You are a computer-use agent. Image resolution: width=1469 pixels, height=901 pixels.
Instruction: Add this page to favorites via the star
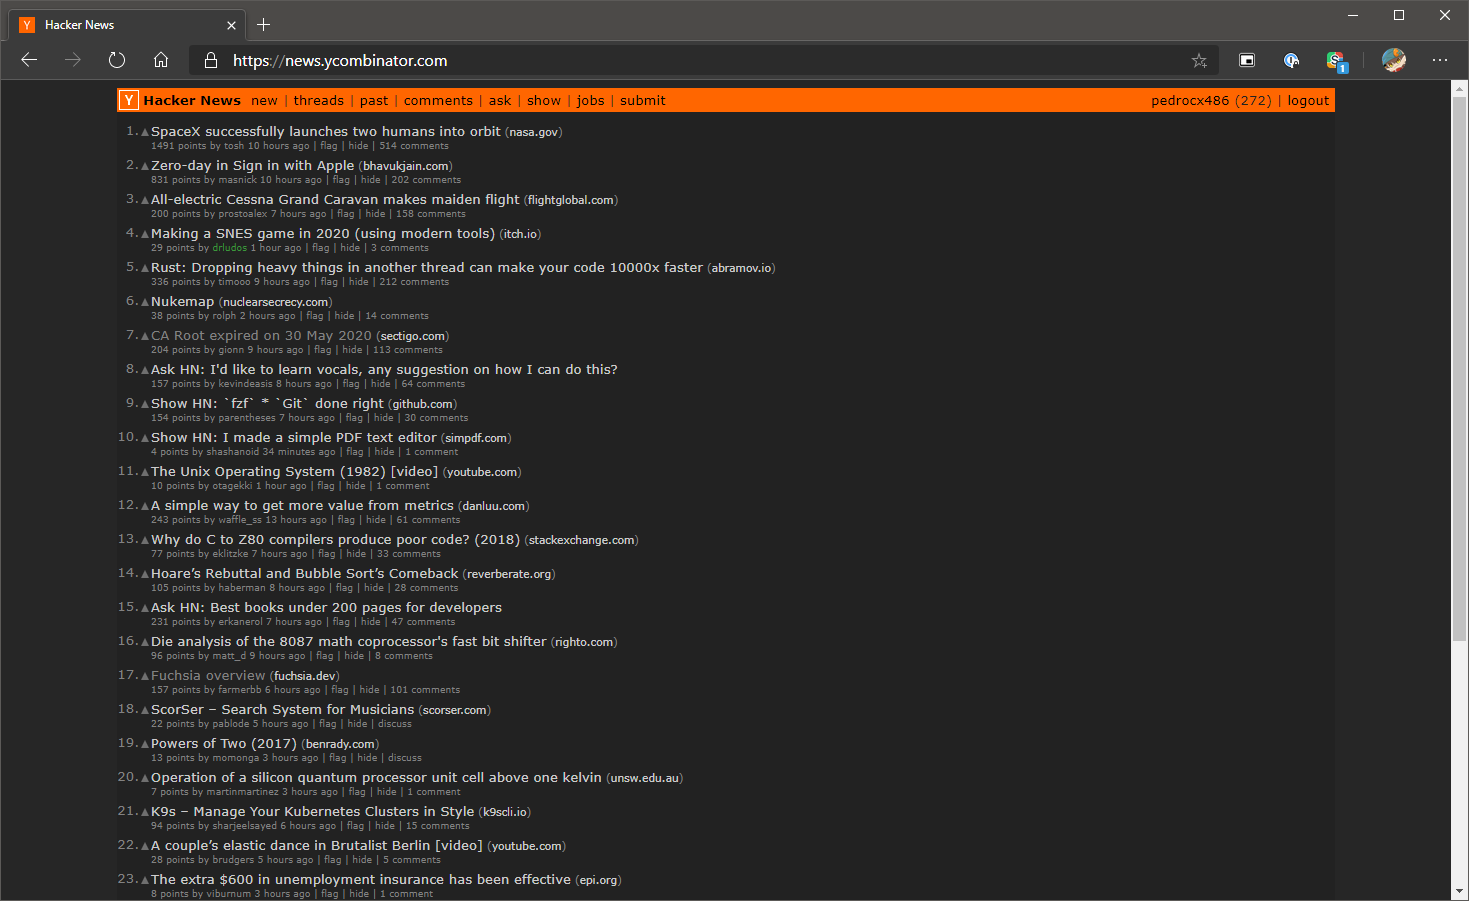tap(1199, 60)
